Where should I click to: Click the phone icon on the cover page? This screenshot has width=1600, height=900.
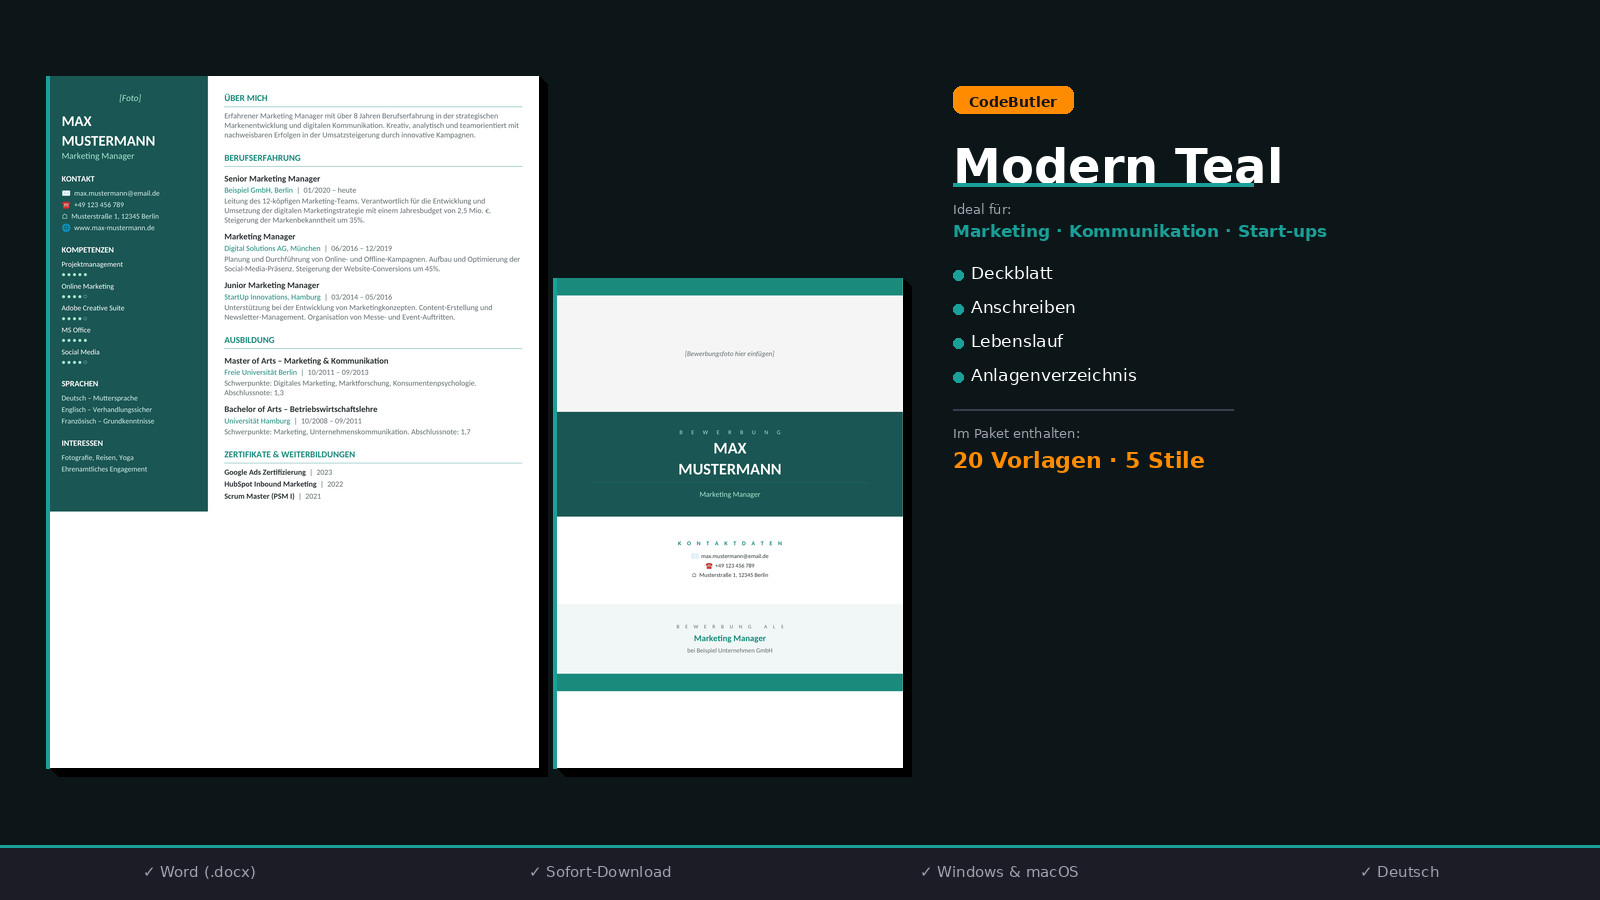(x=709, y=566)
